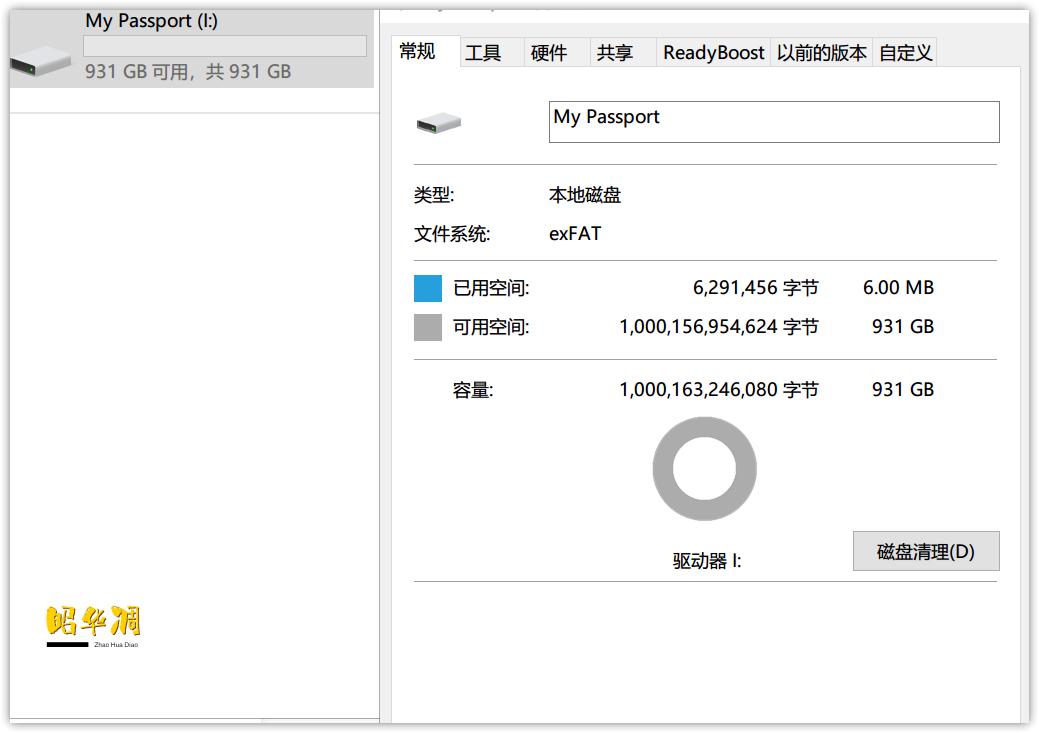Click the drive name input field
The width and height of the screenshot is (1039, 733).
point(773,121)
